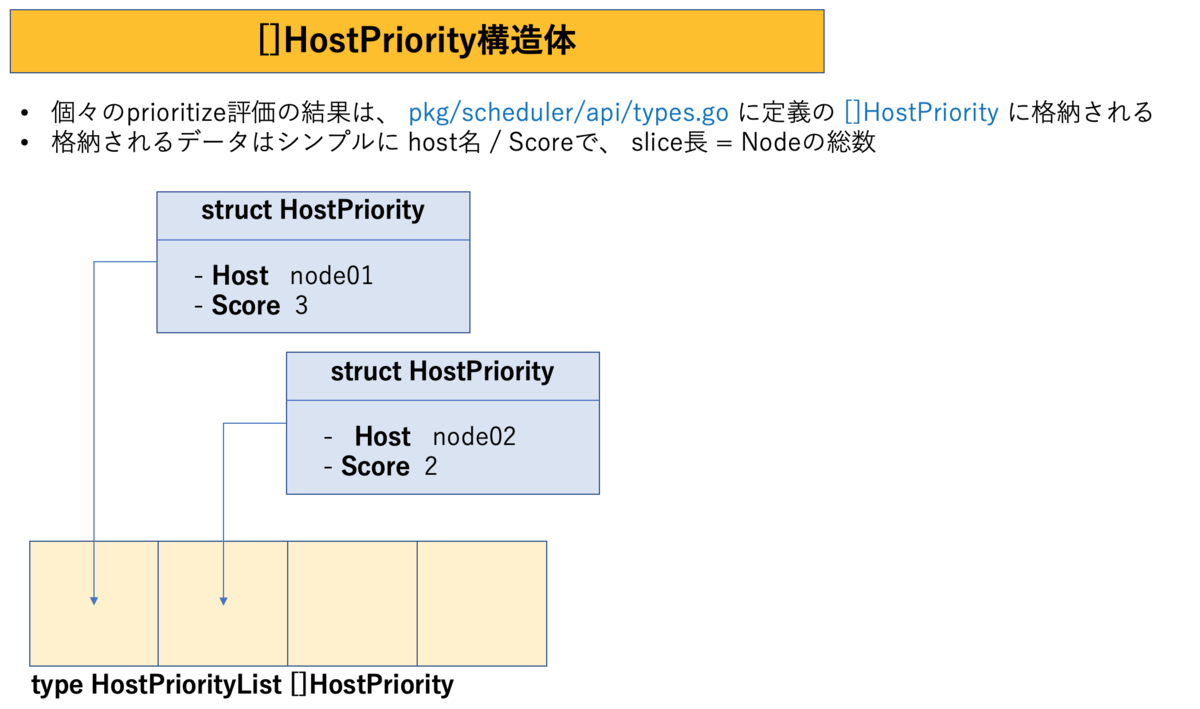Click the blue []HostPriority link text
This screenshot has height=709, width=1200.
tap(921, 112)
